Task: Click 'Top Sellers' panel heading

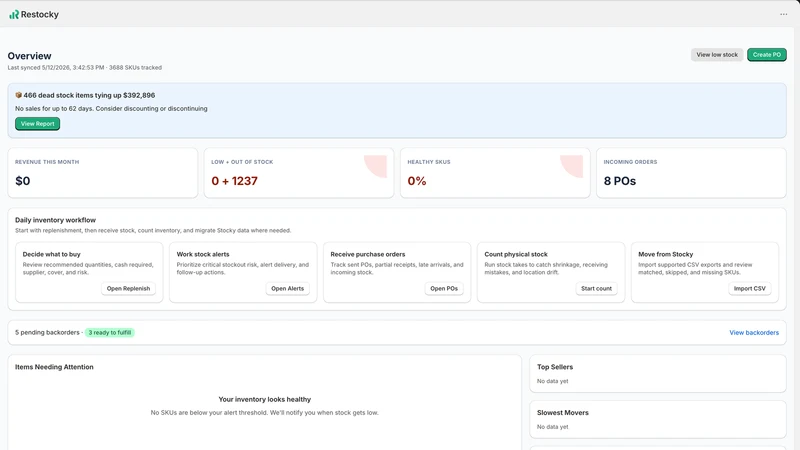Action: (555, 367)
